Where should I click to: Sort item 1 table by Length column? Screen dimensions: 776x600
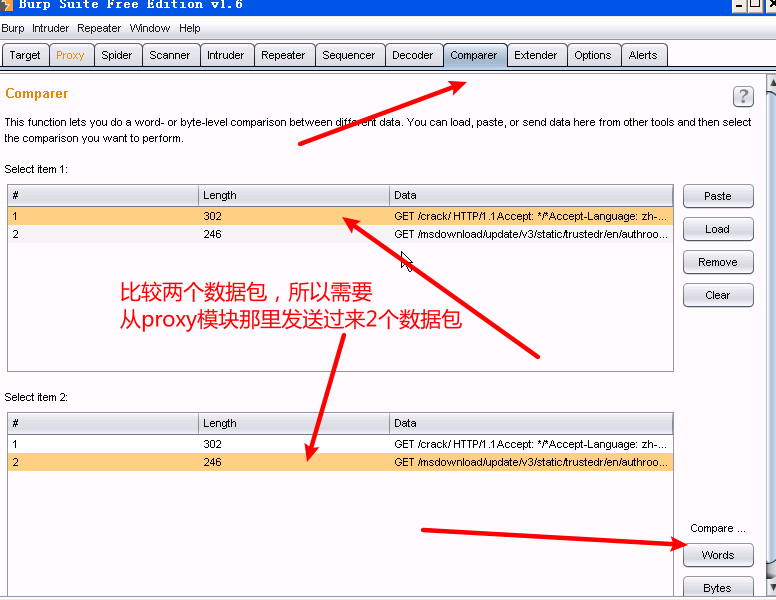(294, 196)
